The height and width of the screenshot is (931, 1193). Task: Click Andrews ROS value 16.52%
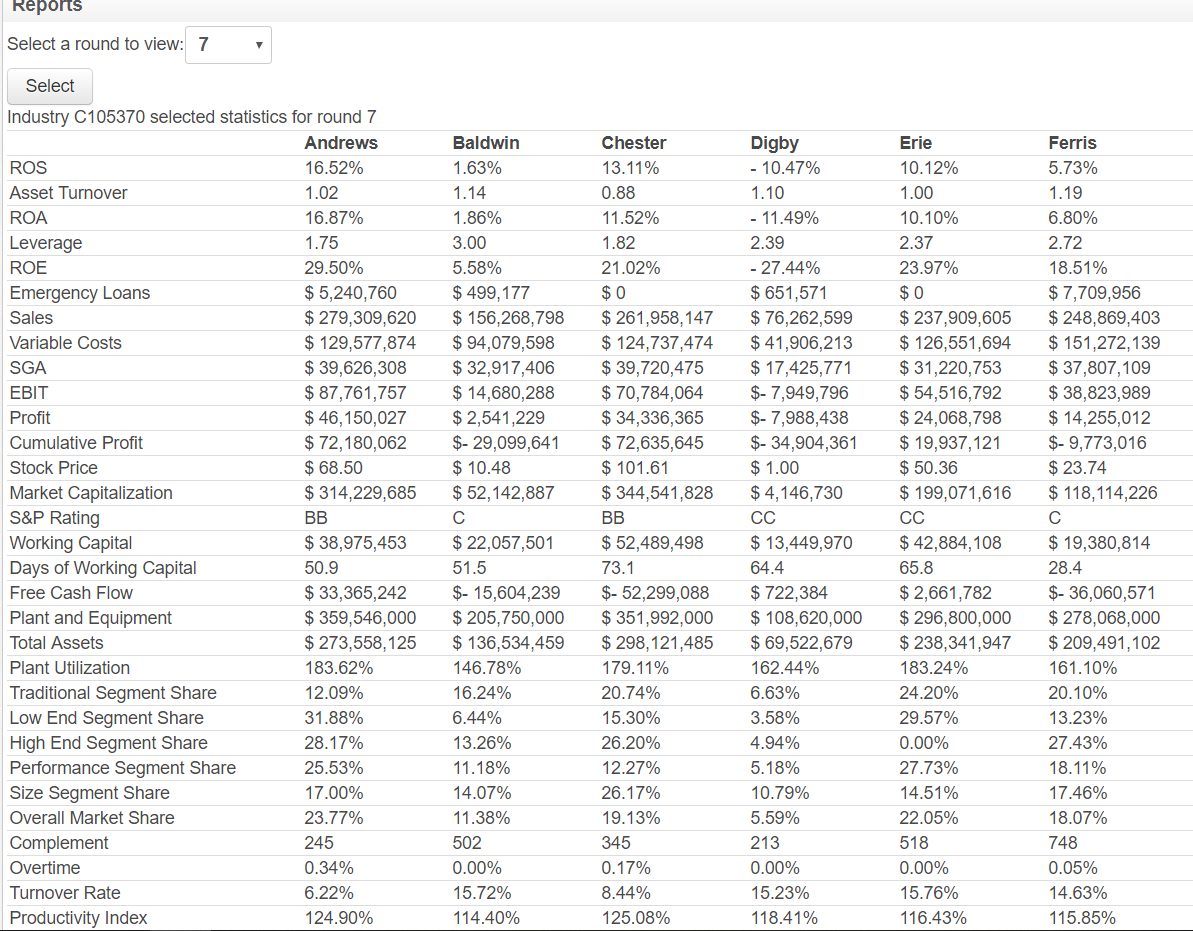point(334,168)
